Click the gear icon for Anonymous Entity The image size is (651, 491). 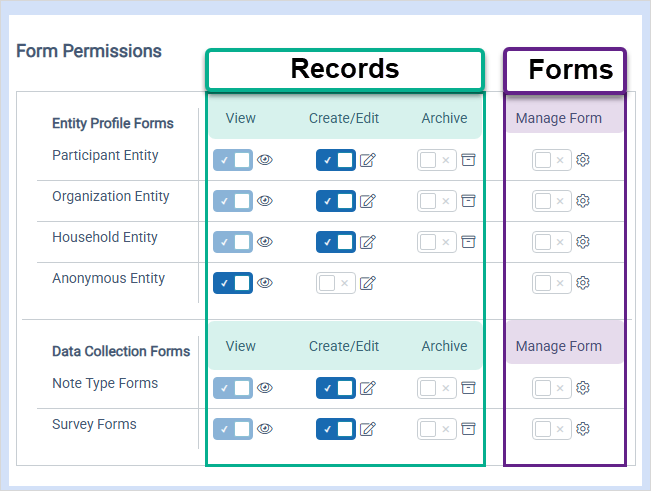(583, 283)
